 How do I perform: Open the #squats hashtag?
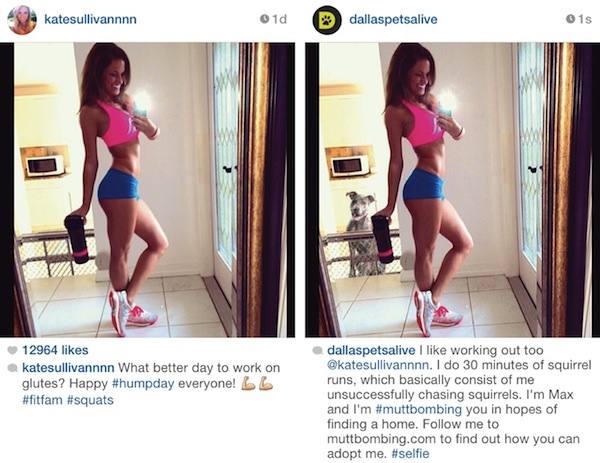[x=90, y=400]
